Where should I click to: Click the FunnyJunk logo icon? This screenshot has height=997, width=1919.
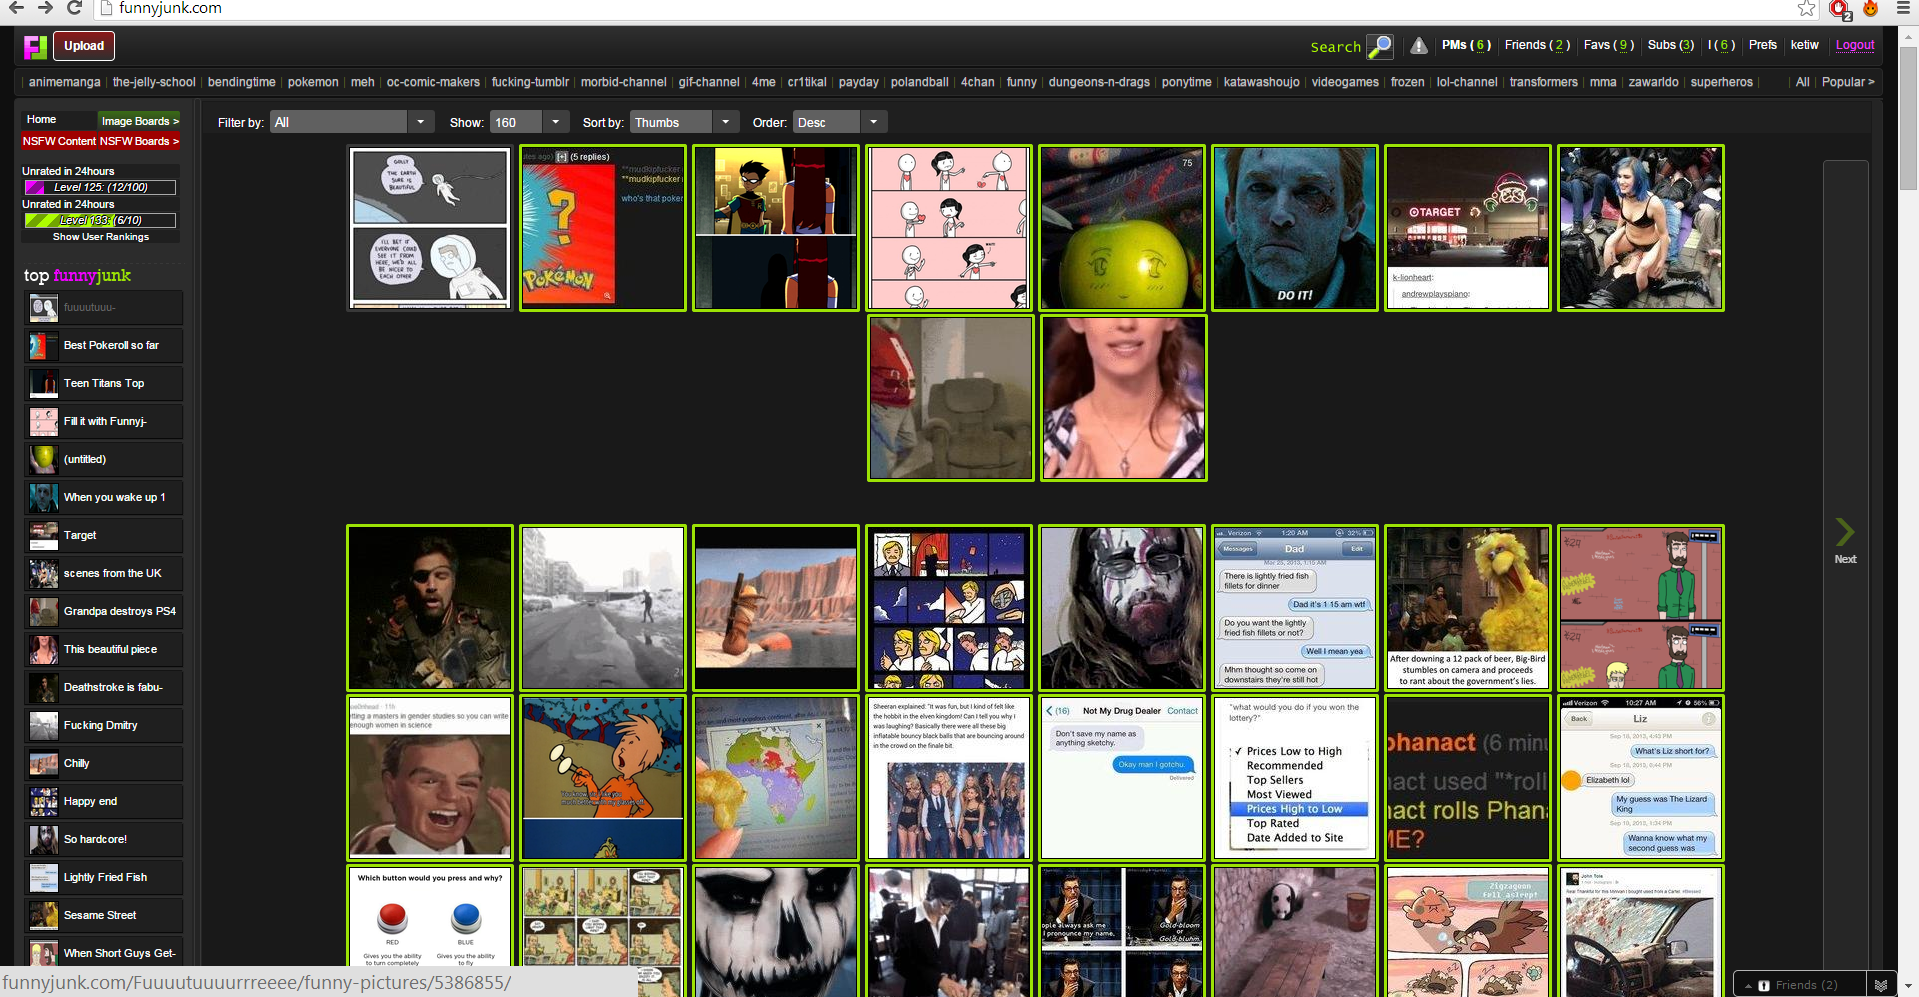click(35, 46)
